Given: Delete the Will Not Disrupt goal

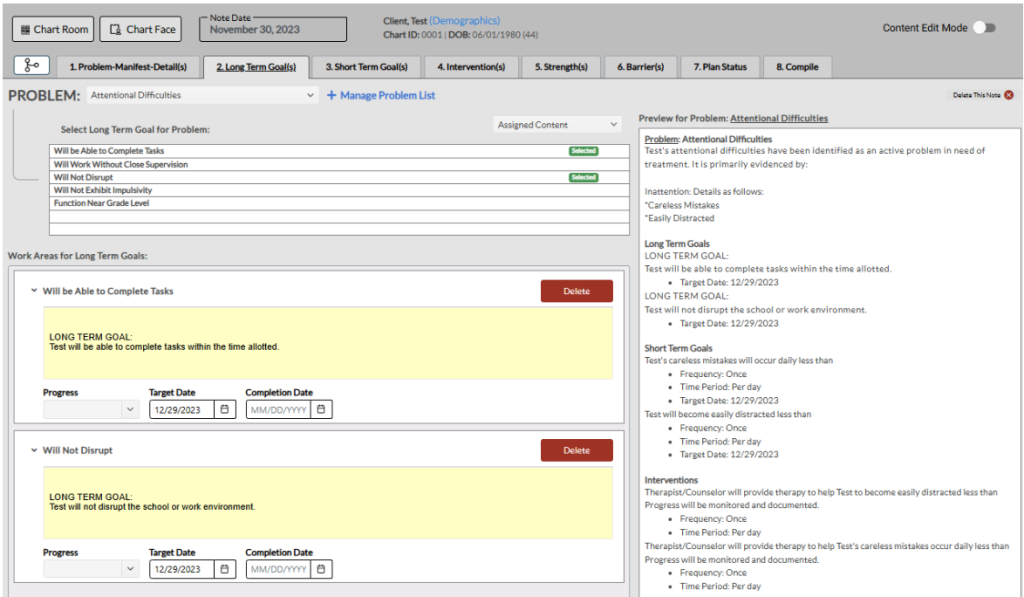Looking at the screenshot, I should point(576,450).
